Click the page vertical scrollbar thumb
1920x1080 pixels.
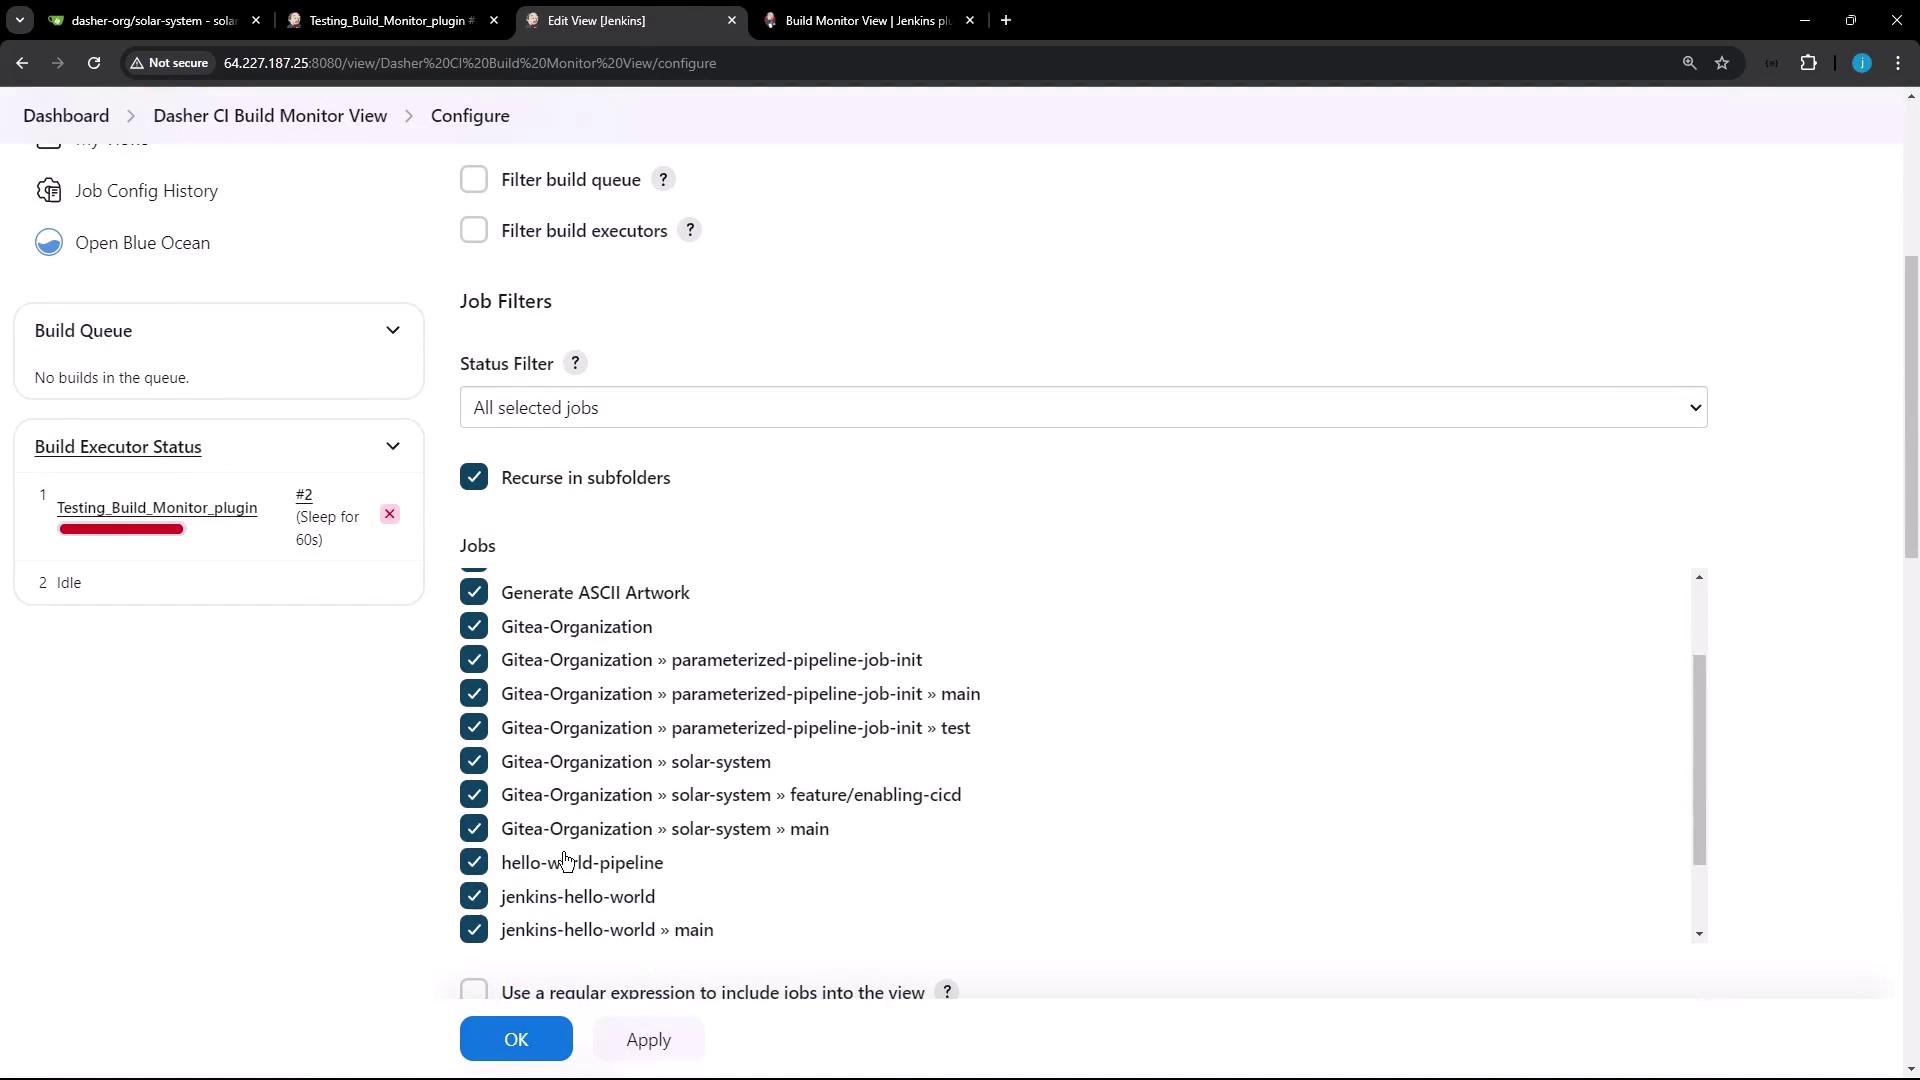click(x=1911, y=408)
